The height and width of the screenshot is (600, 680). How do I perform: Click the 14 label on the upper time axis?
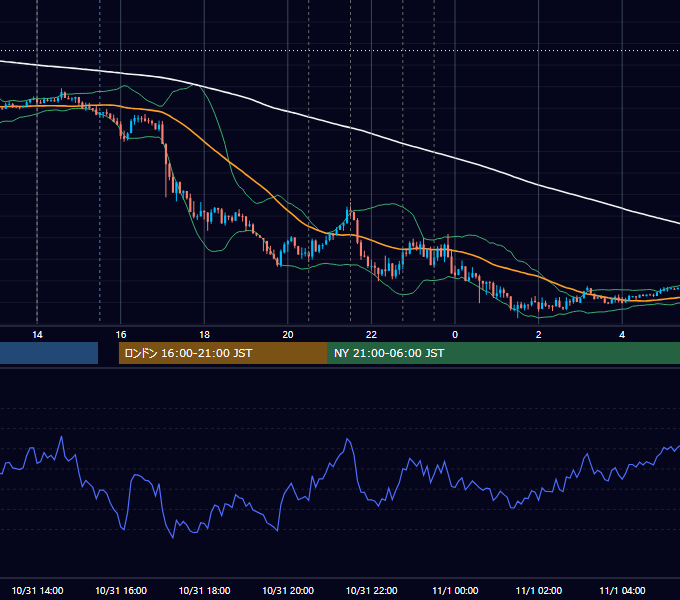37,335
